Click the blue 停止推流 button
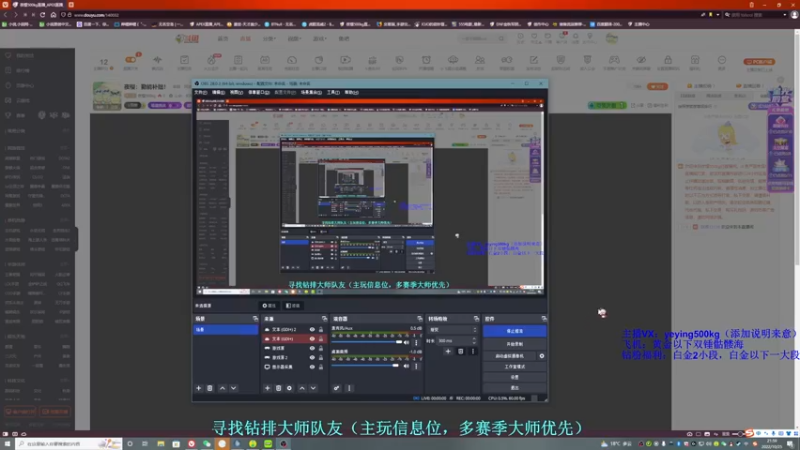The image size is (800, 450). coord(514,331)
